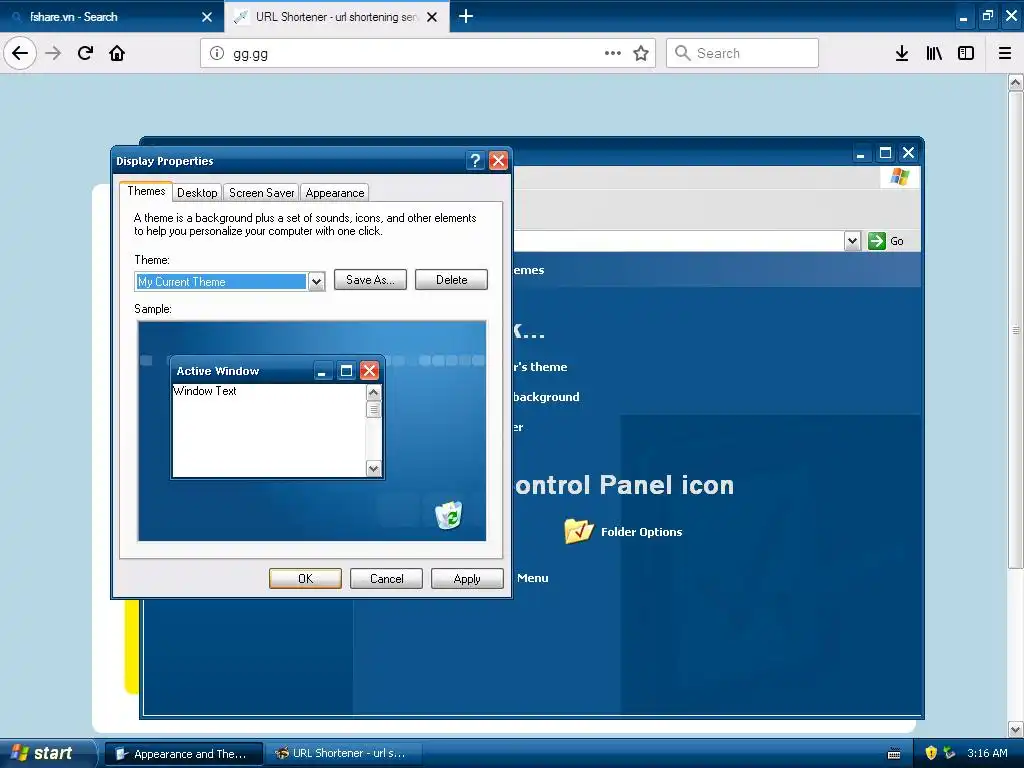This screenshot has width=1024, height=768.
Task: Click the security shield tray icon
Action: coord(931,753)
